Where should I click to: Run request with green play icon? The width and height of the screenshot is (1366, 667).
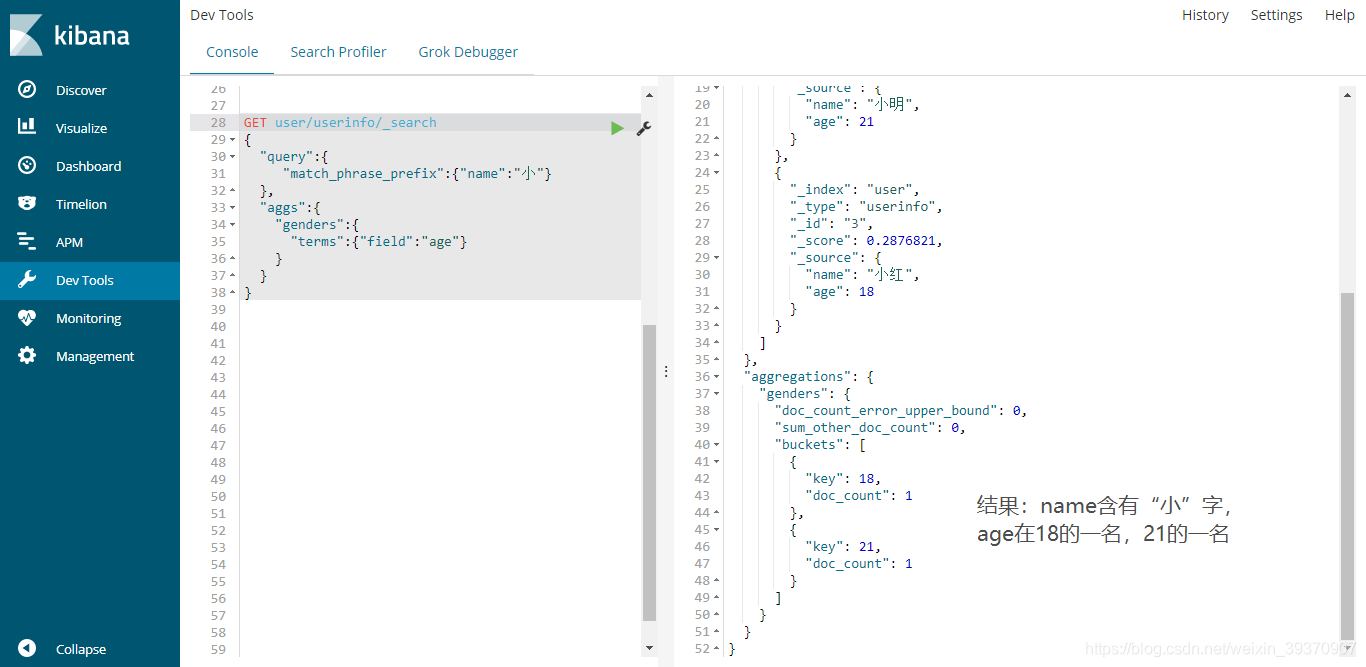point(617,128)
